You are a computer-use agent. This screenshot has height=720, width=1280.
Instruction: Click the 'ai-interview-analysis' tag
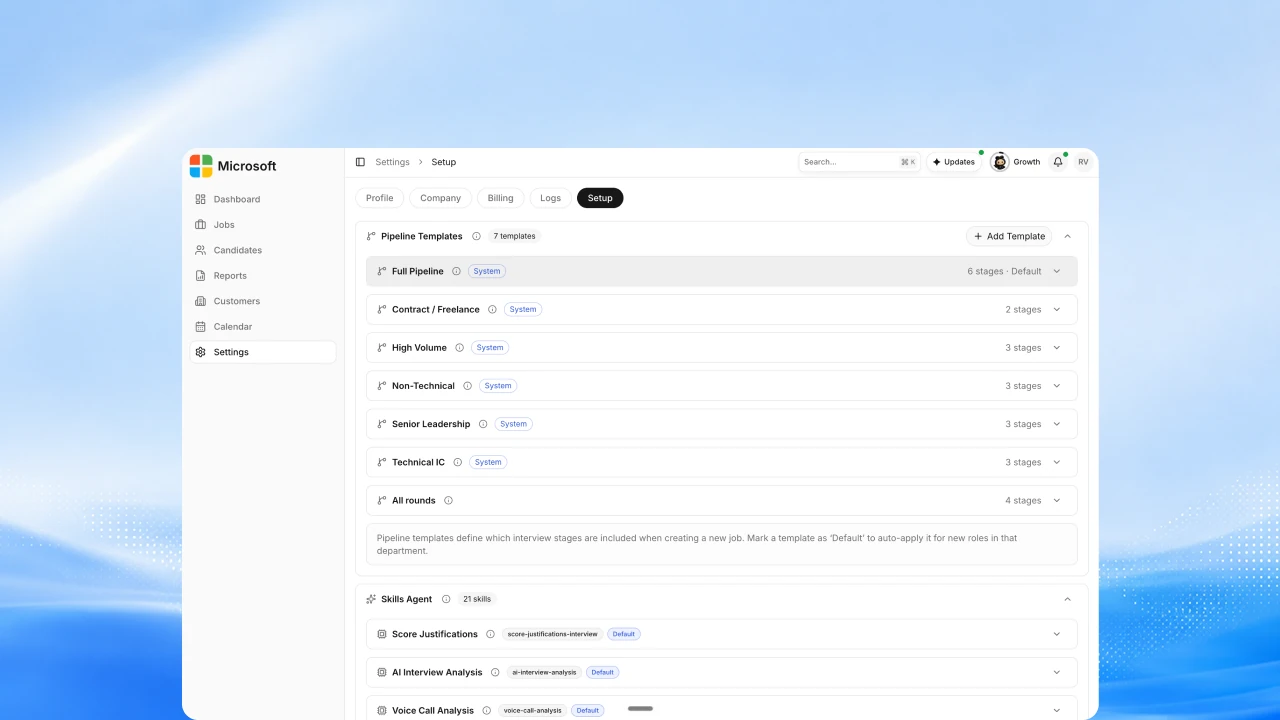pyautogui.click(x=544, y=672)
